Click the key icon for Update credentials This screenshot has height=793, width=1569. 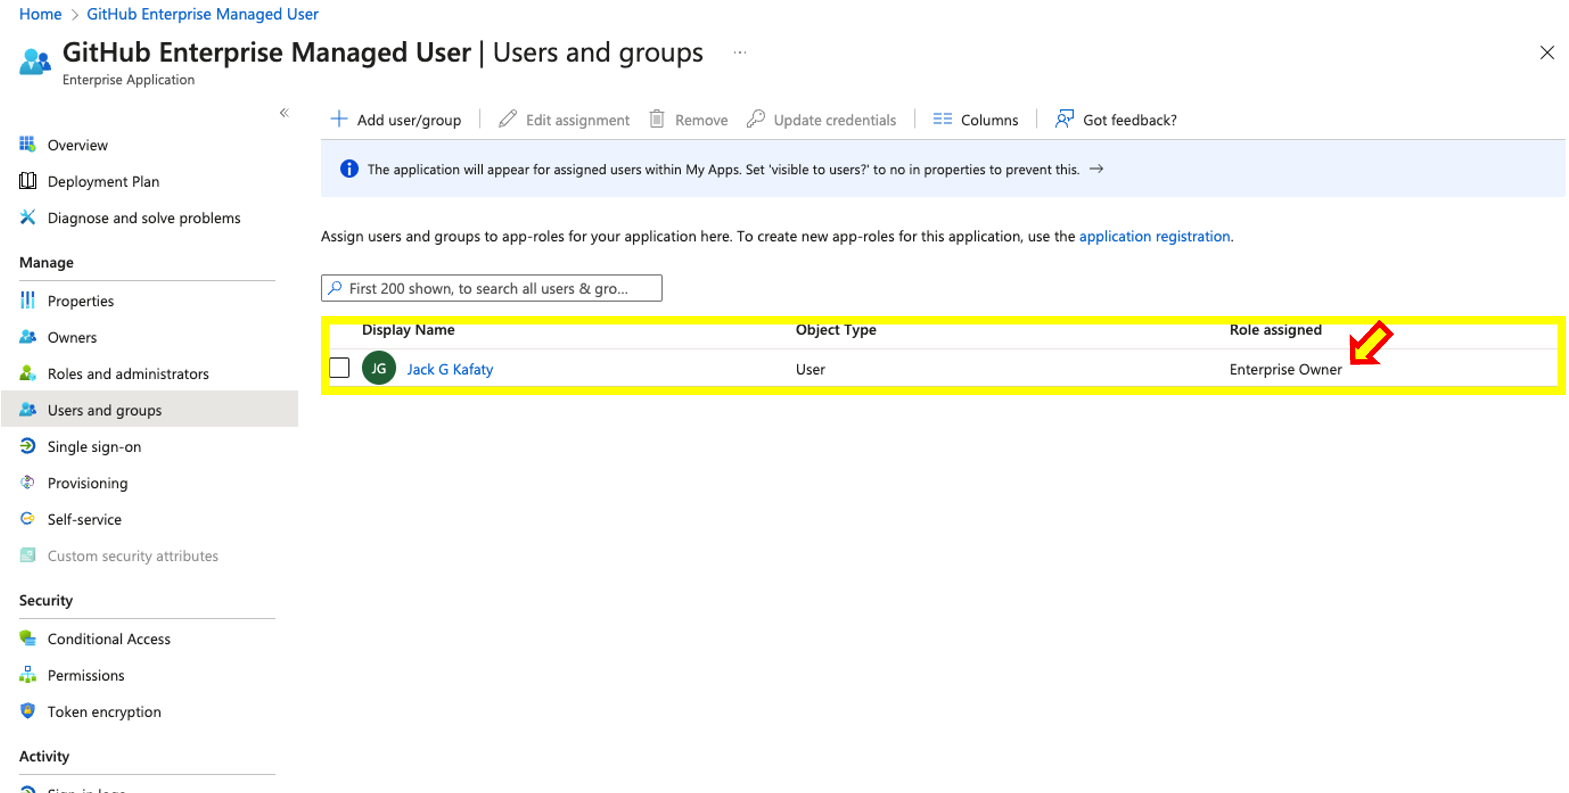coord(756,119)
